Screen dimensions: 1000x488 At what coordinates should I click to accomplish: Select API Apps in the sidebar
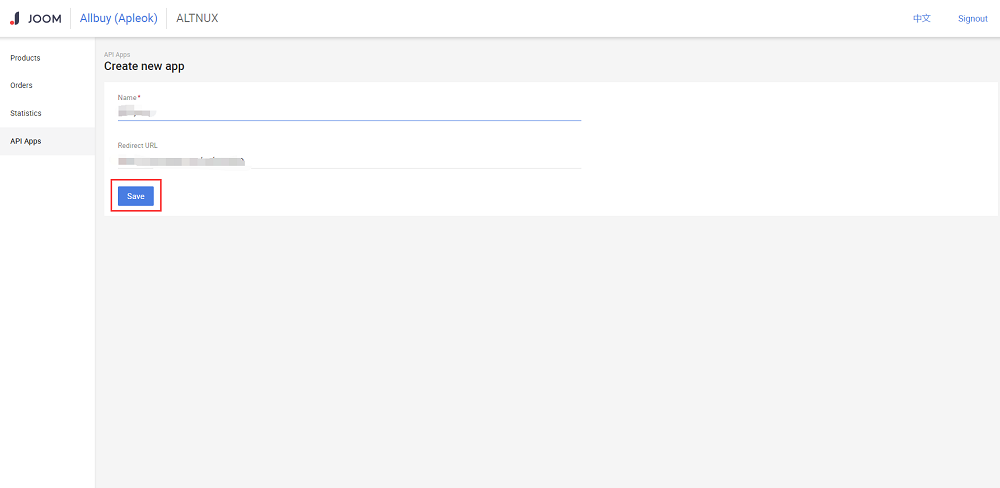point(26,141)
